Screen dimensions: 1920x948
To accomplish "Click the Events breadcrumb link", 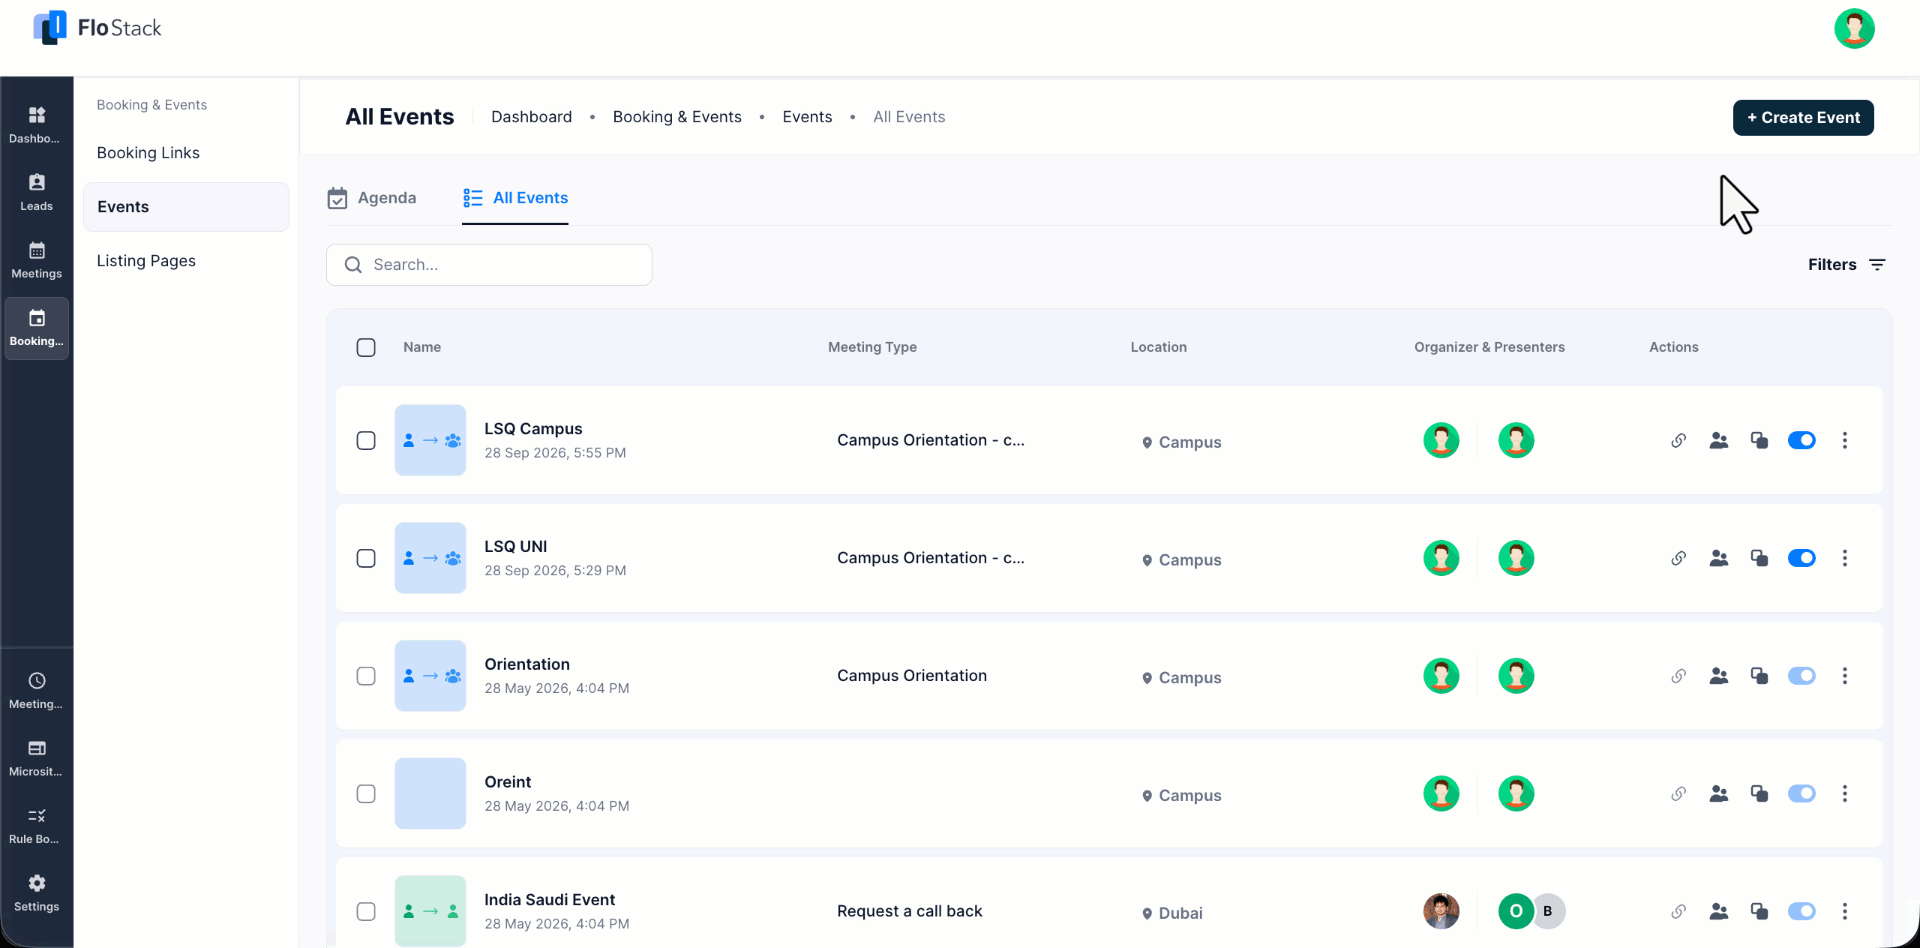I will coord(807,117).
